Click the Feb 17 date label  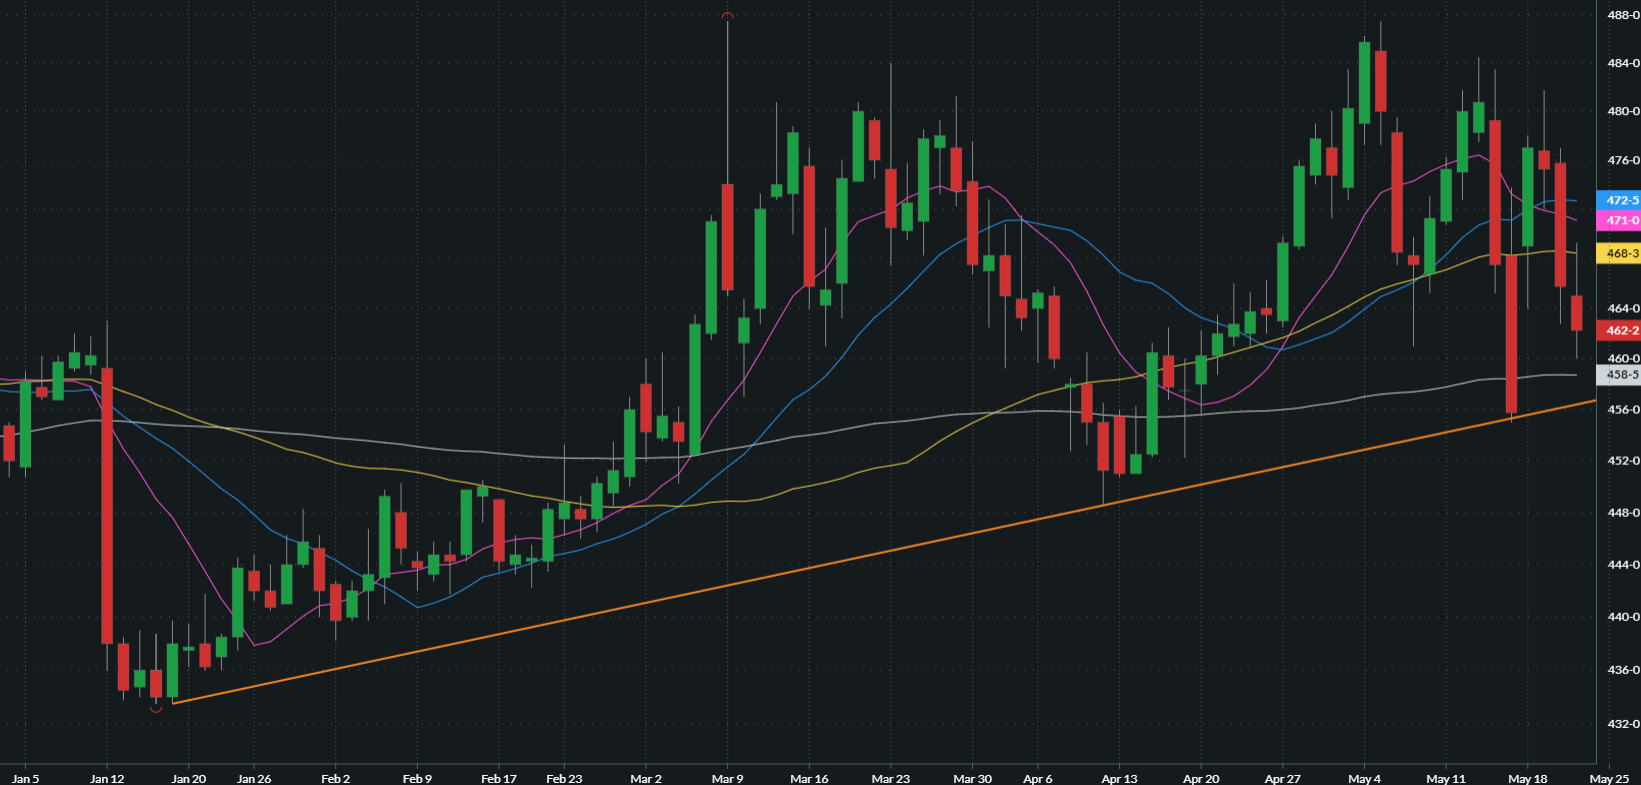tap(499, 778)
